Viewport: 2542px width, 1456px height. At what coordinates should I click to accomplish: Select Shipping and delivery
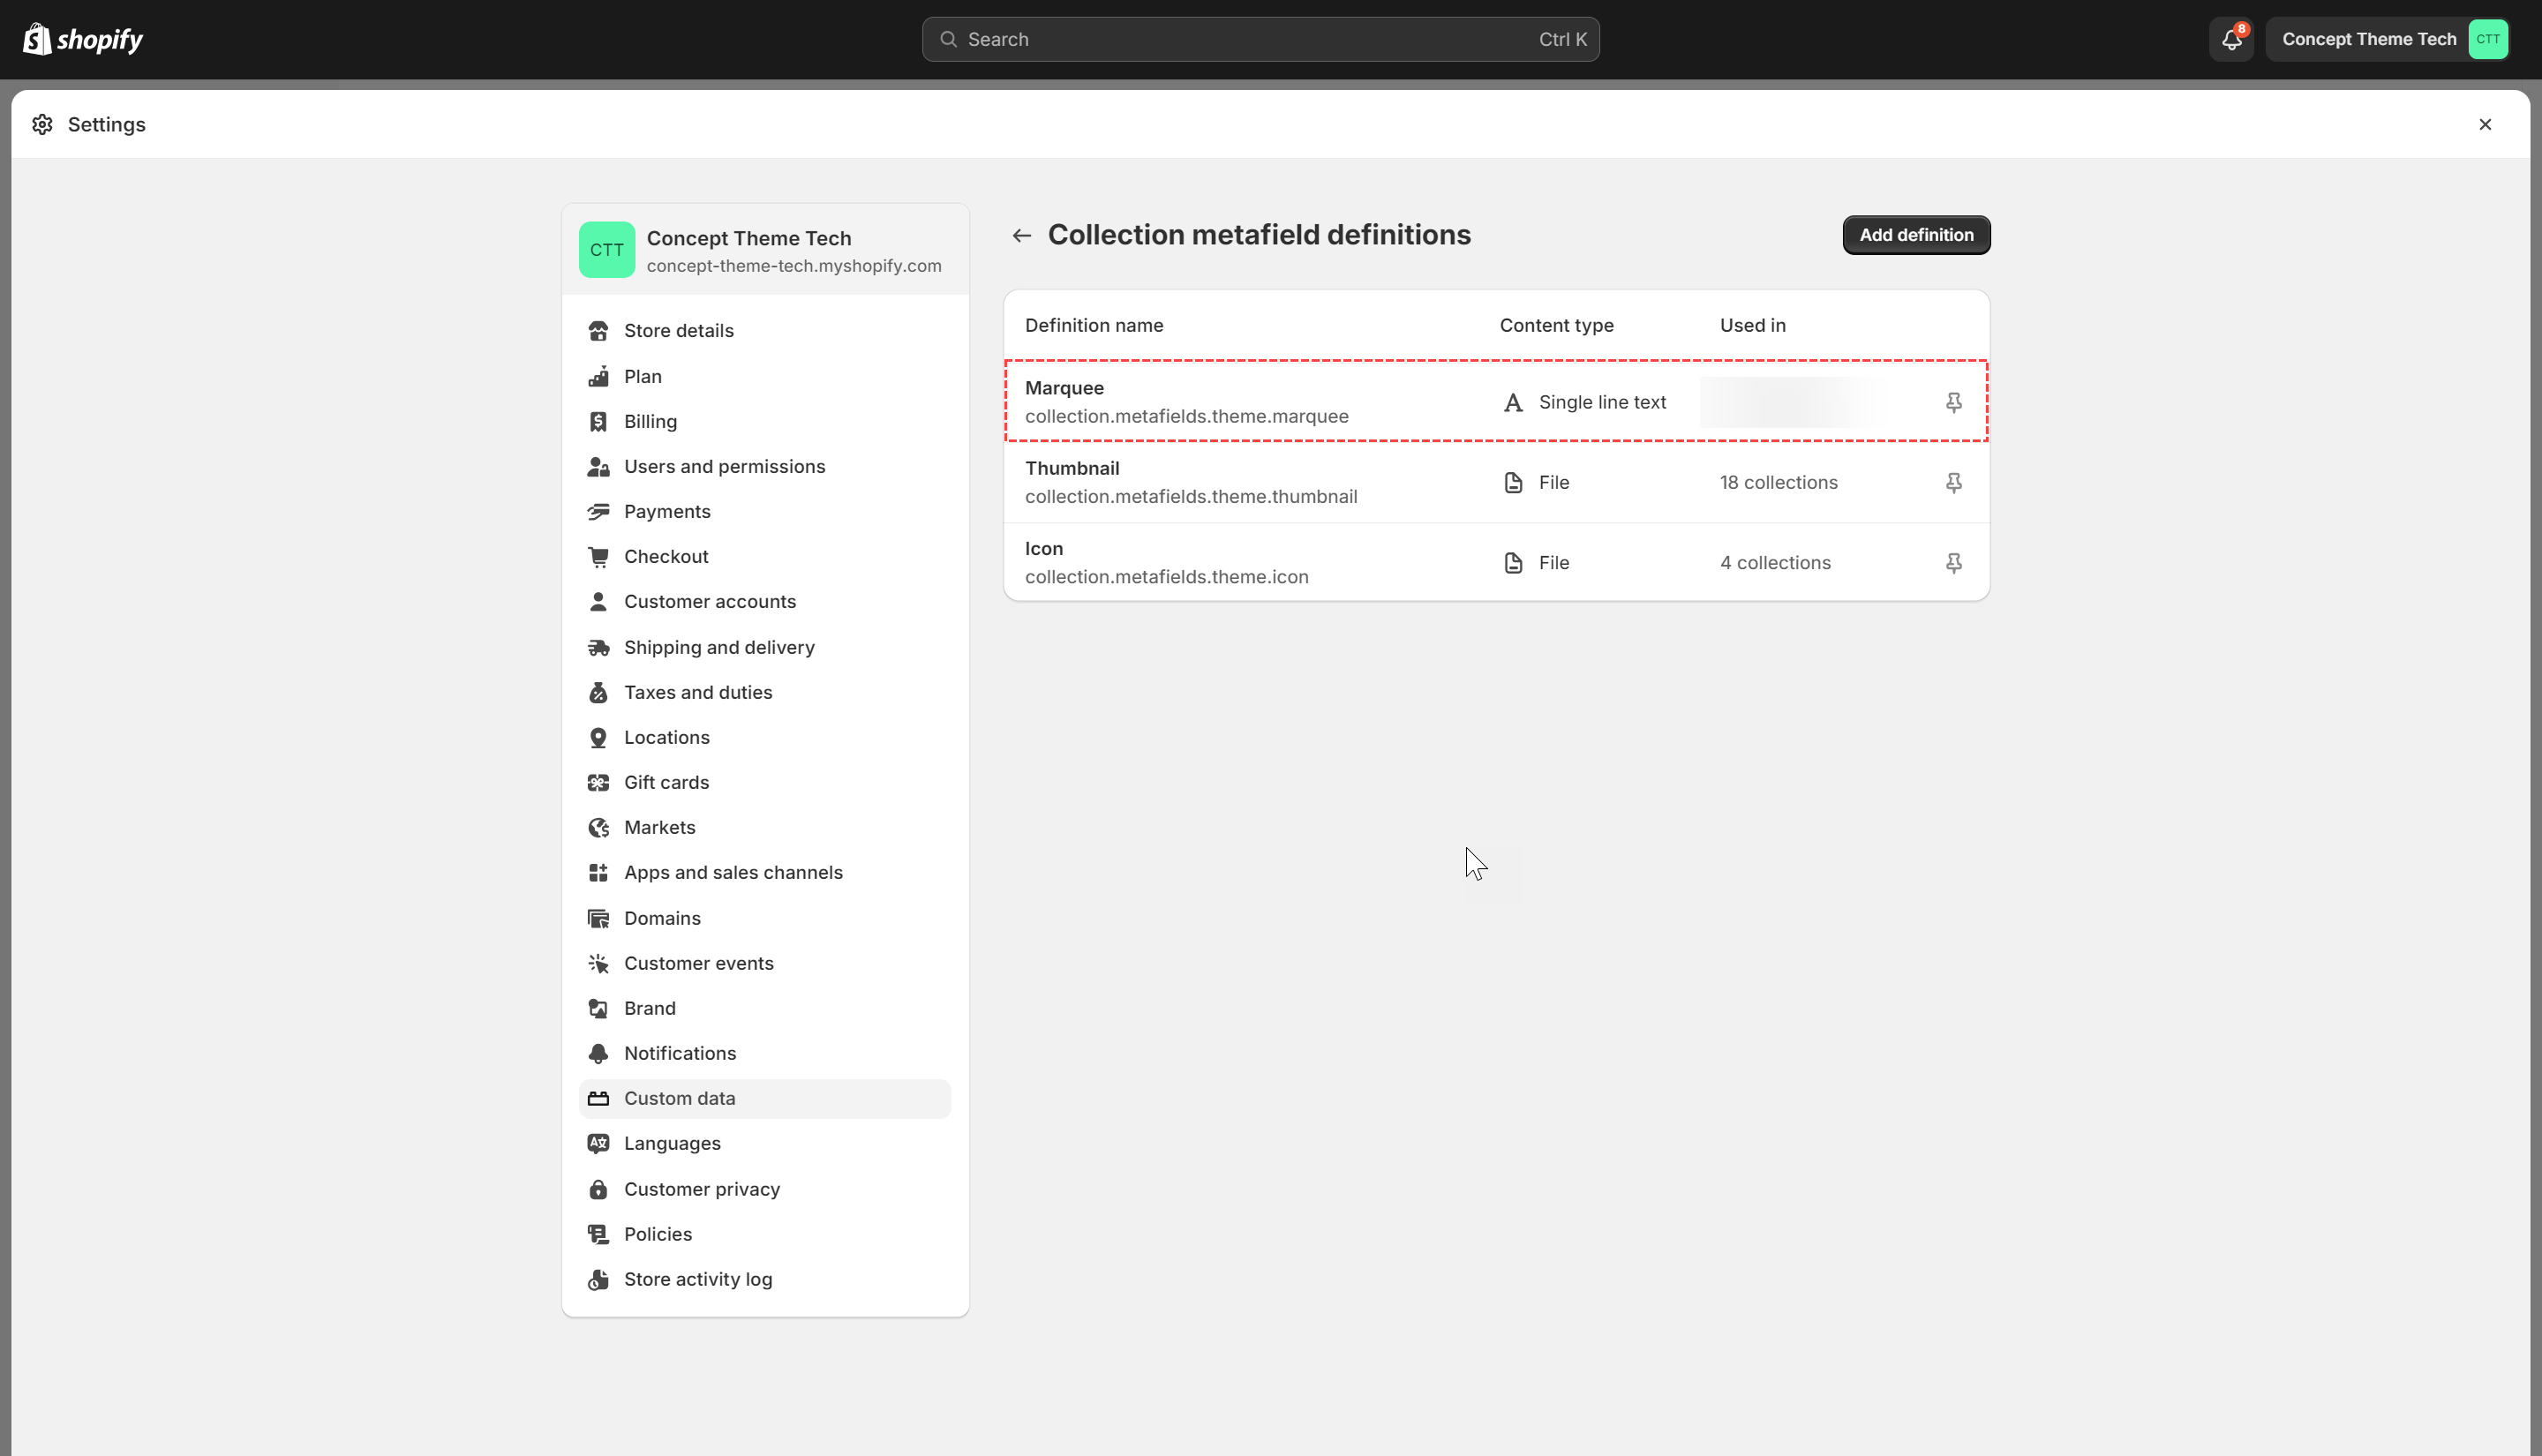click(x=764, y=647)
